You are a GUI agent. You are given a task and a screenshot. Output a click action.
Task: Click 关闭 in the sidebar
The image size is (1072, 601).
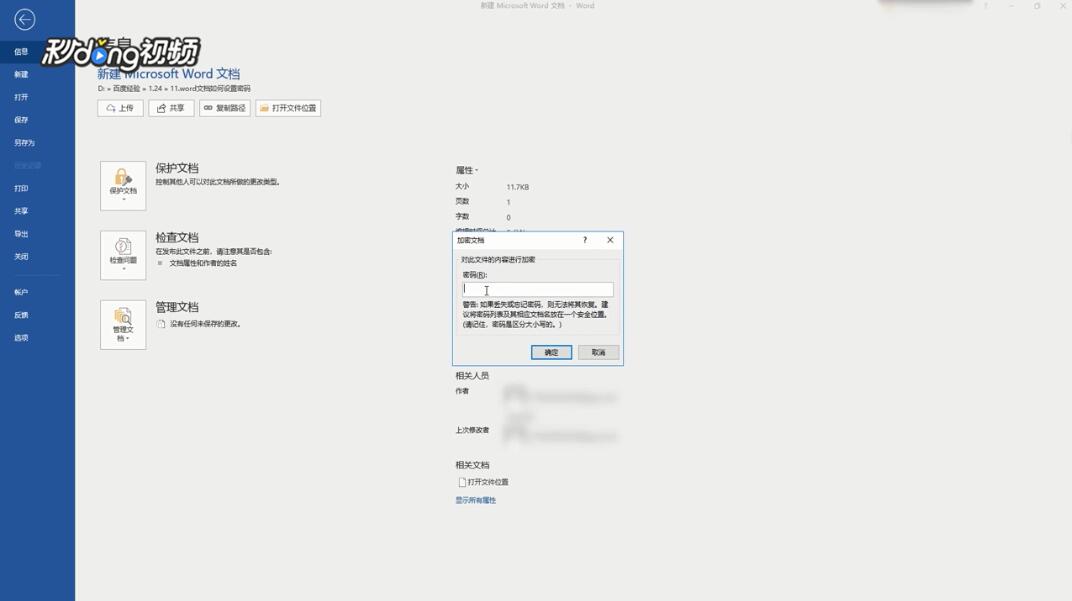(x=21, y=256)
